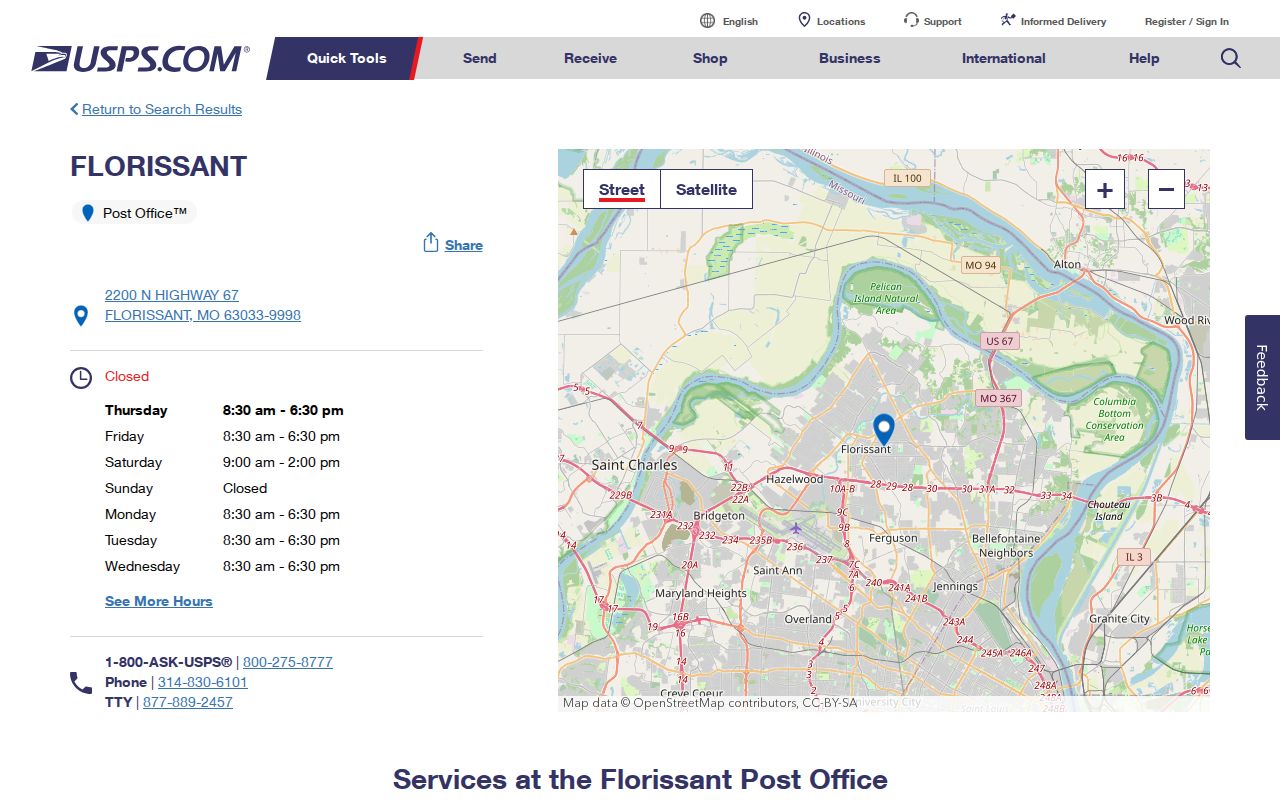This screenshot has height=800, width=1280.
Task: Open the Business menu
Action: 850,58
